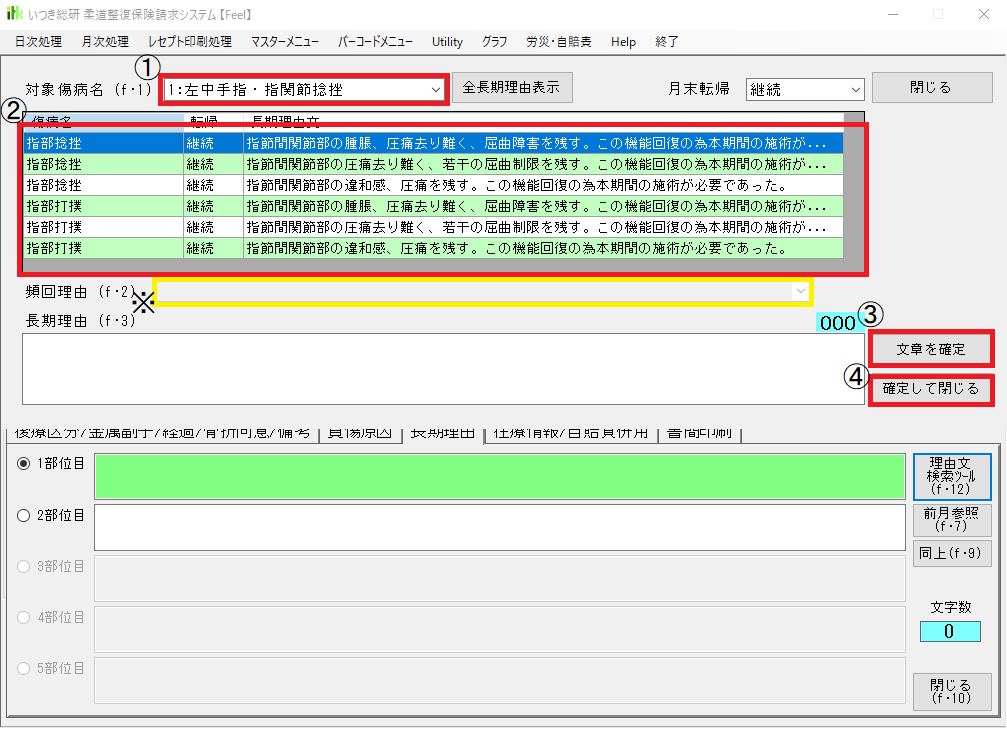Click the green 1部位目 text field
The width and height of the screenshot is (1007, 729).
[500, 477]
